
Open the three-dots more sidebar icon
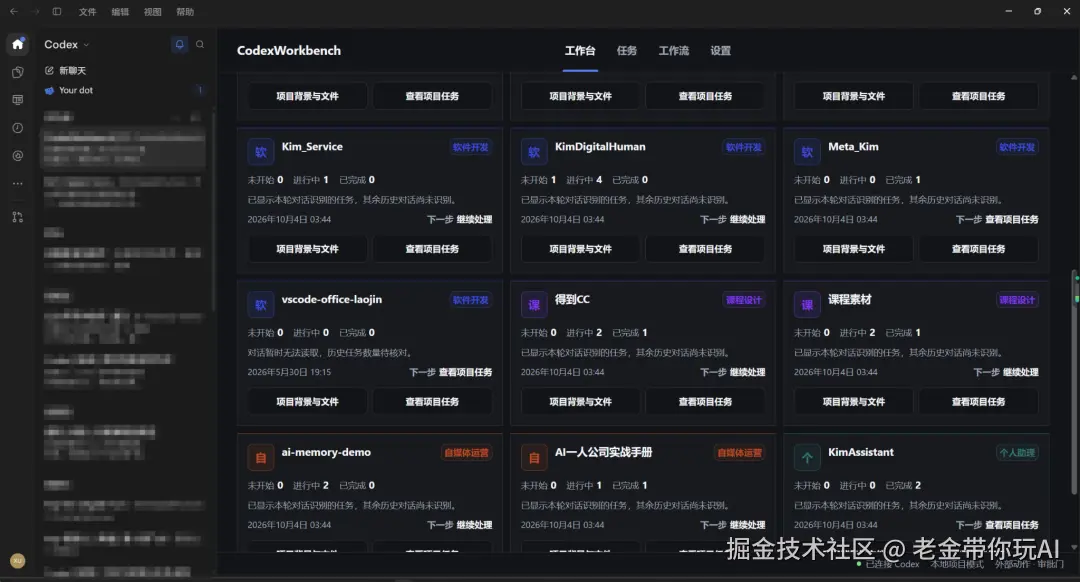[18, 184]
